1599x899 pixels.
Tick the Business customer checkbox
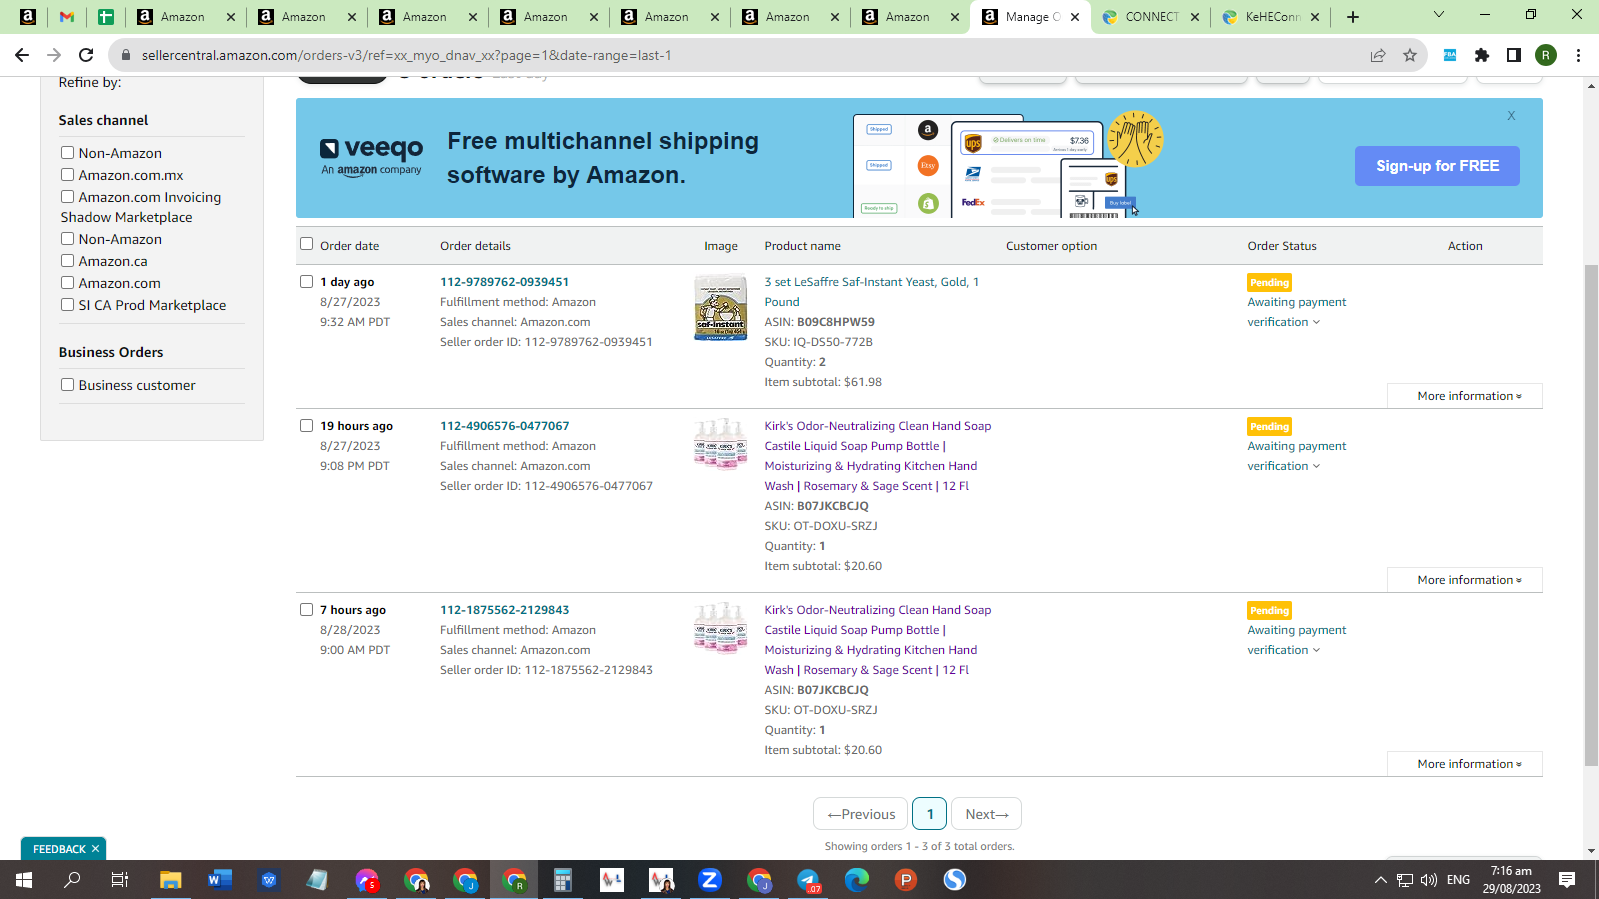click(67, 385)
